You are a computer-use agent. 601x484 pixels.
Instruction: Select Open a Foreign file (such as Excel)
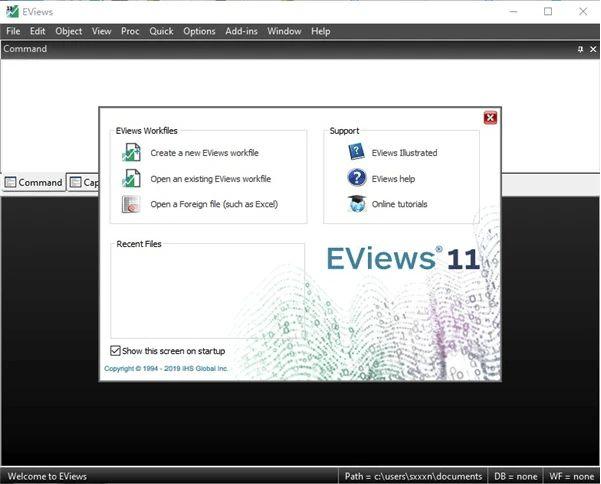point(214,204)
